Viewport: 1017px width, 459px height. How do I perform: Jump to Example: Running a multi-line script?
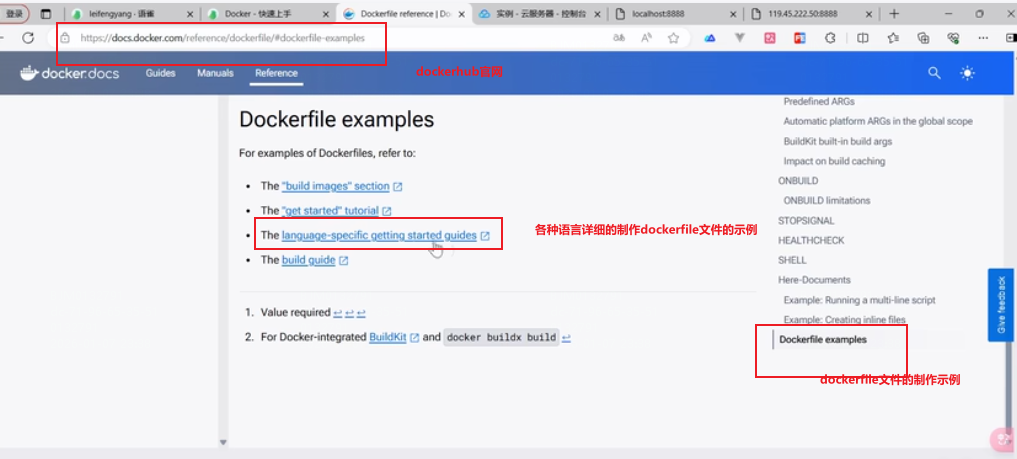[859, 300]
